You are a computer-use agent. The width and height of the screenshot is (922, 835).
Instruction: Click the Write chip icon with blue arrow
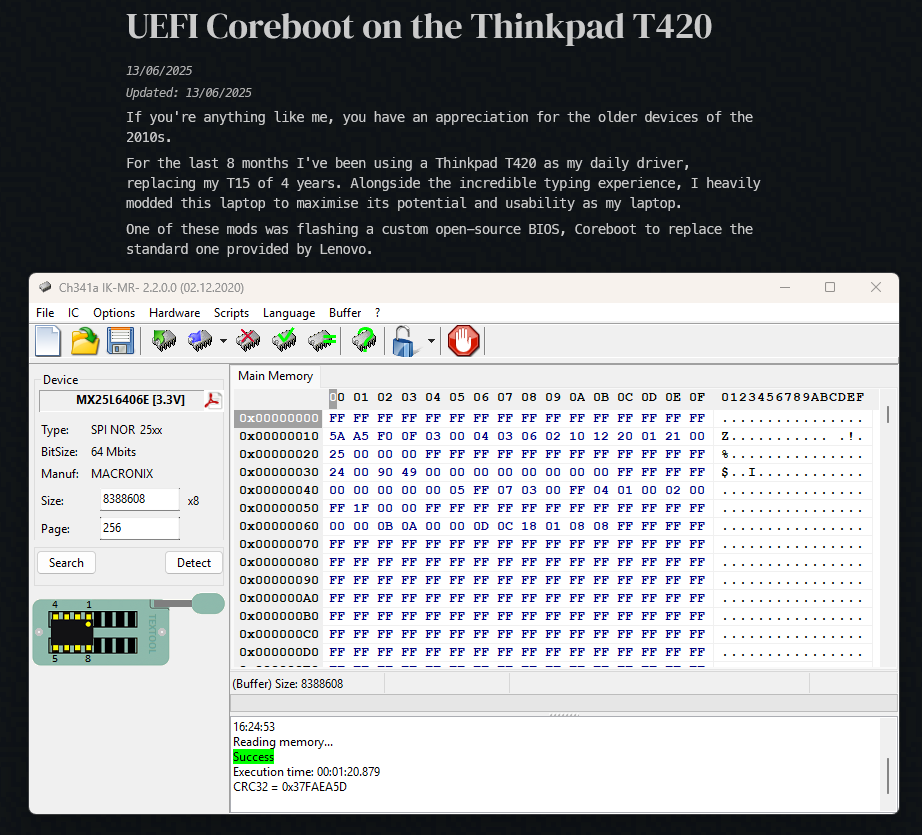[200, 340]
